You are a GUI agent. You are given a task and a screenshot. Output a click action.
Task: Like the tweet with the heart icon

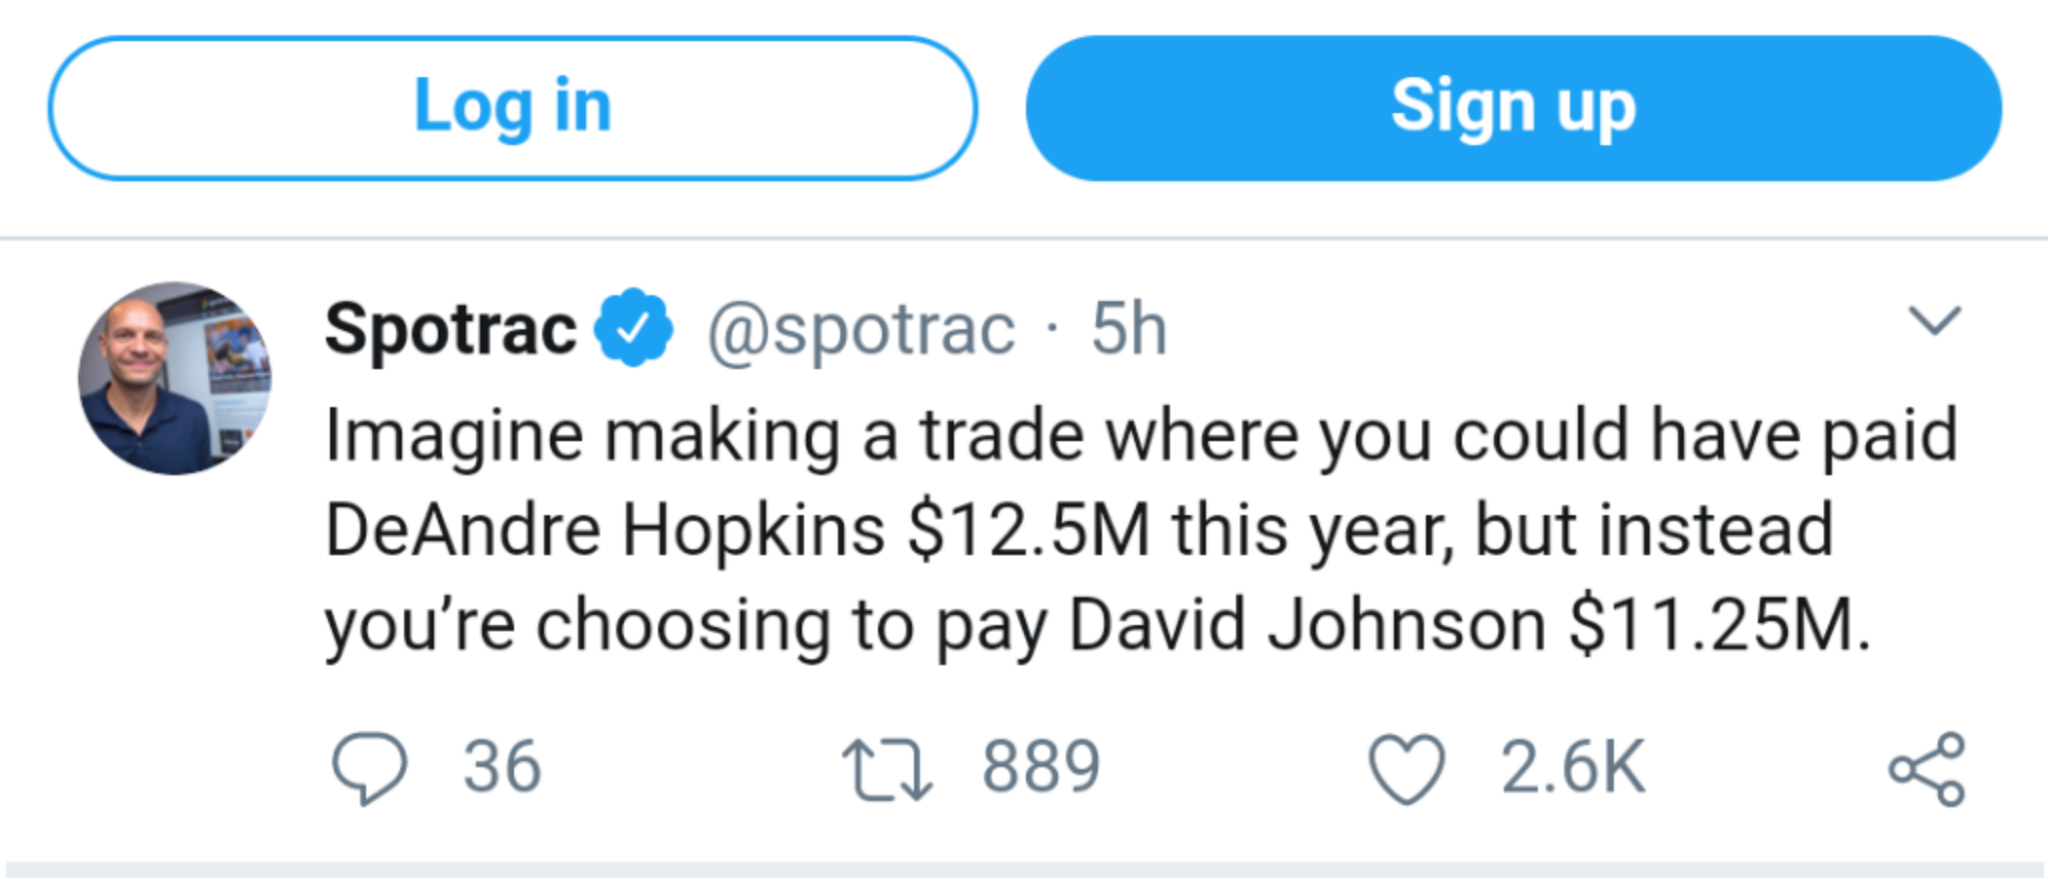(1406, 768)
